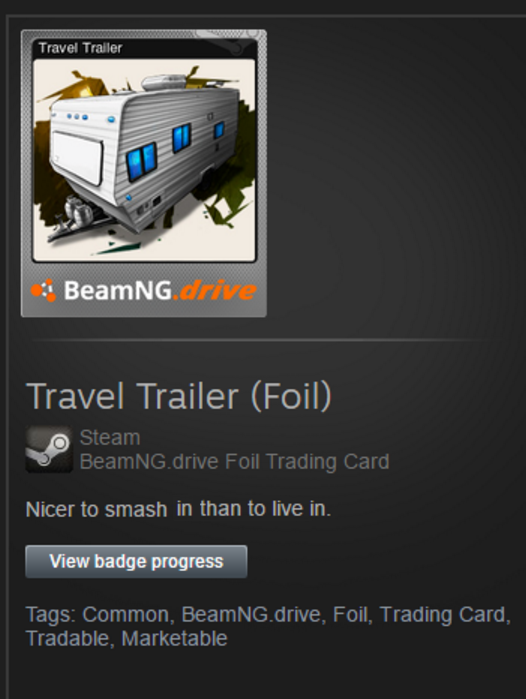
Task: Click the orange BeamNG dots emblem
Action: click(44, 290)
